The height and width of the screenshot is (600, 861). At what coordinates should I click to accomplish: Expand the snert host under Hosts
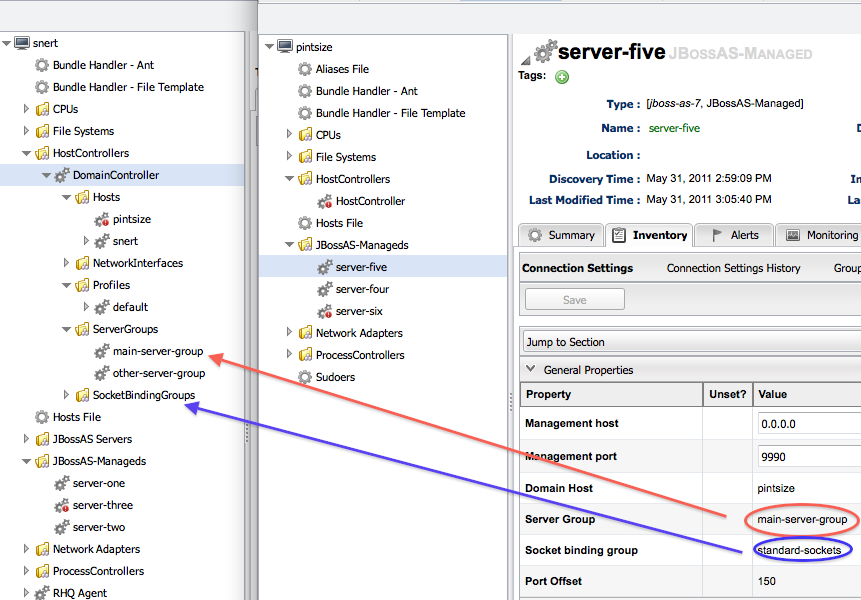click(x=86, y=240)
